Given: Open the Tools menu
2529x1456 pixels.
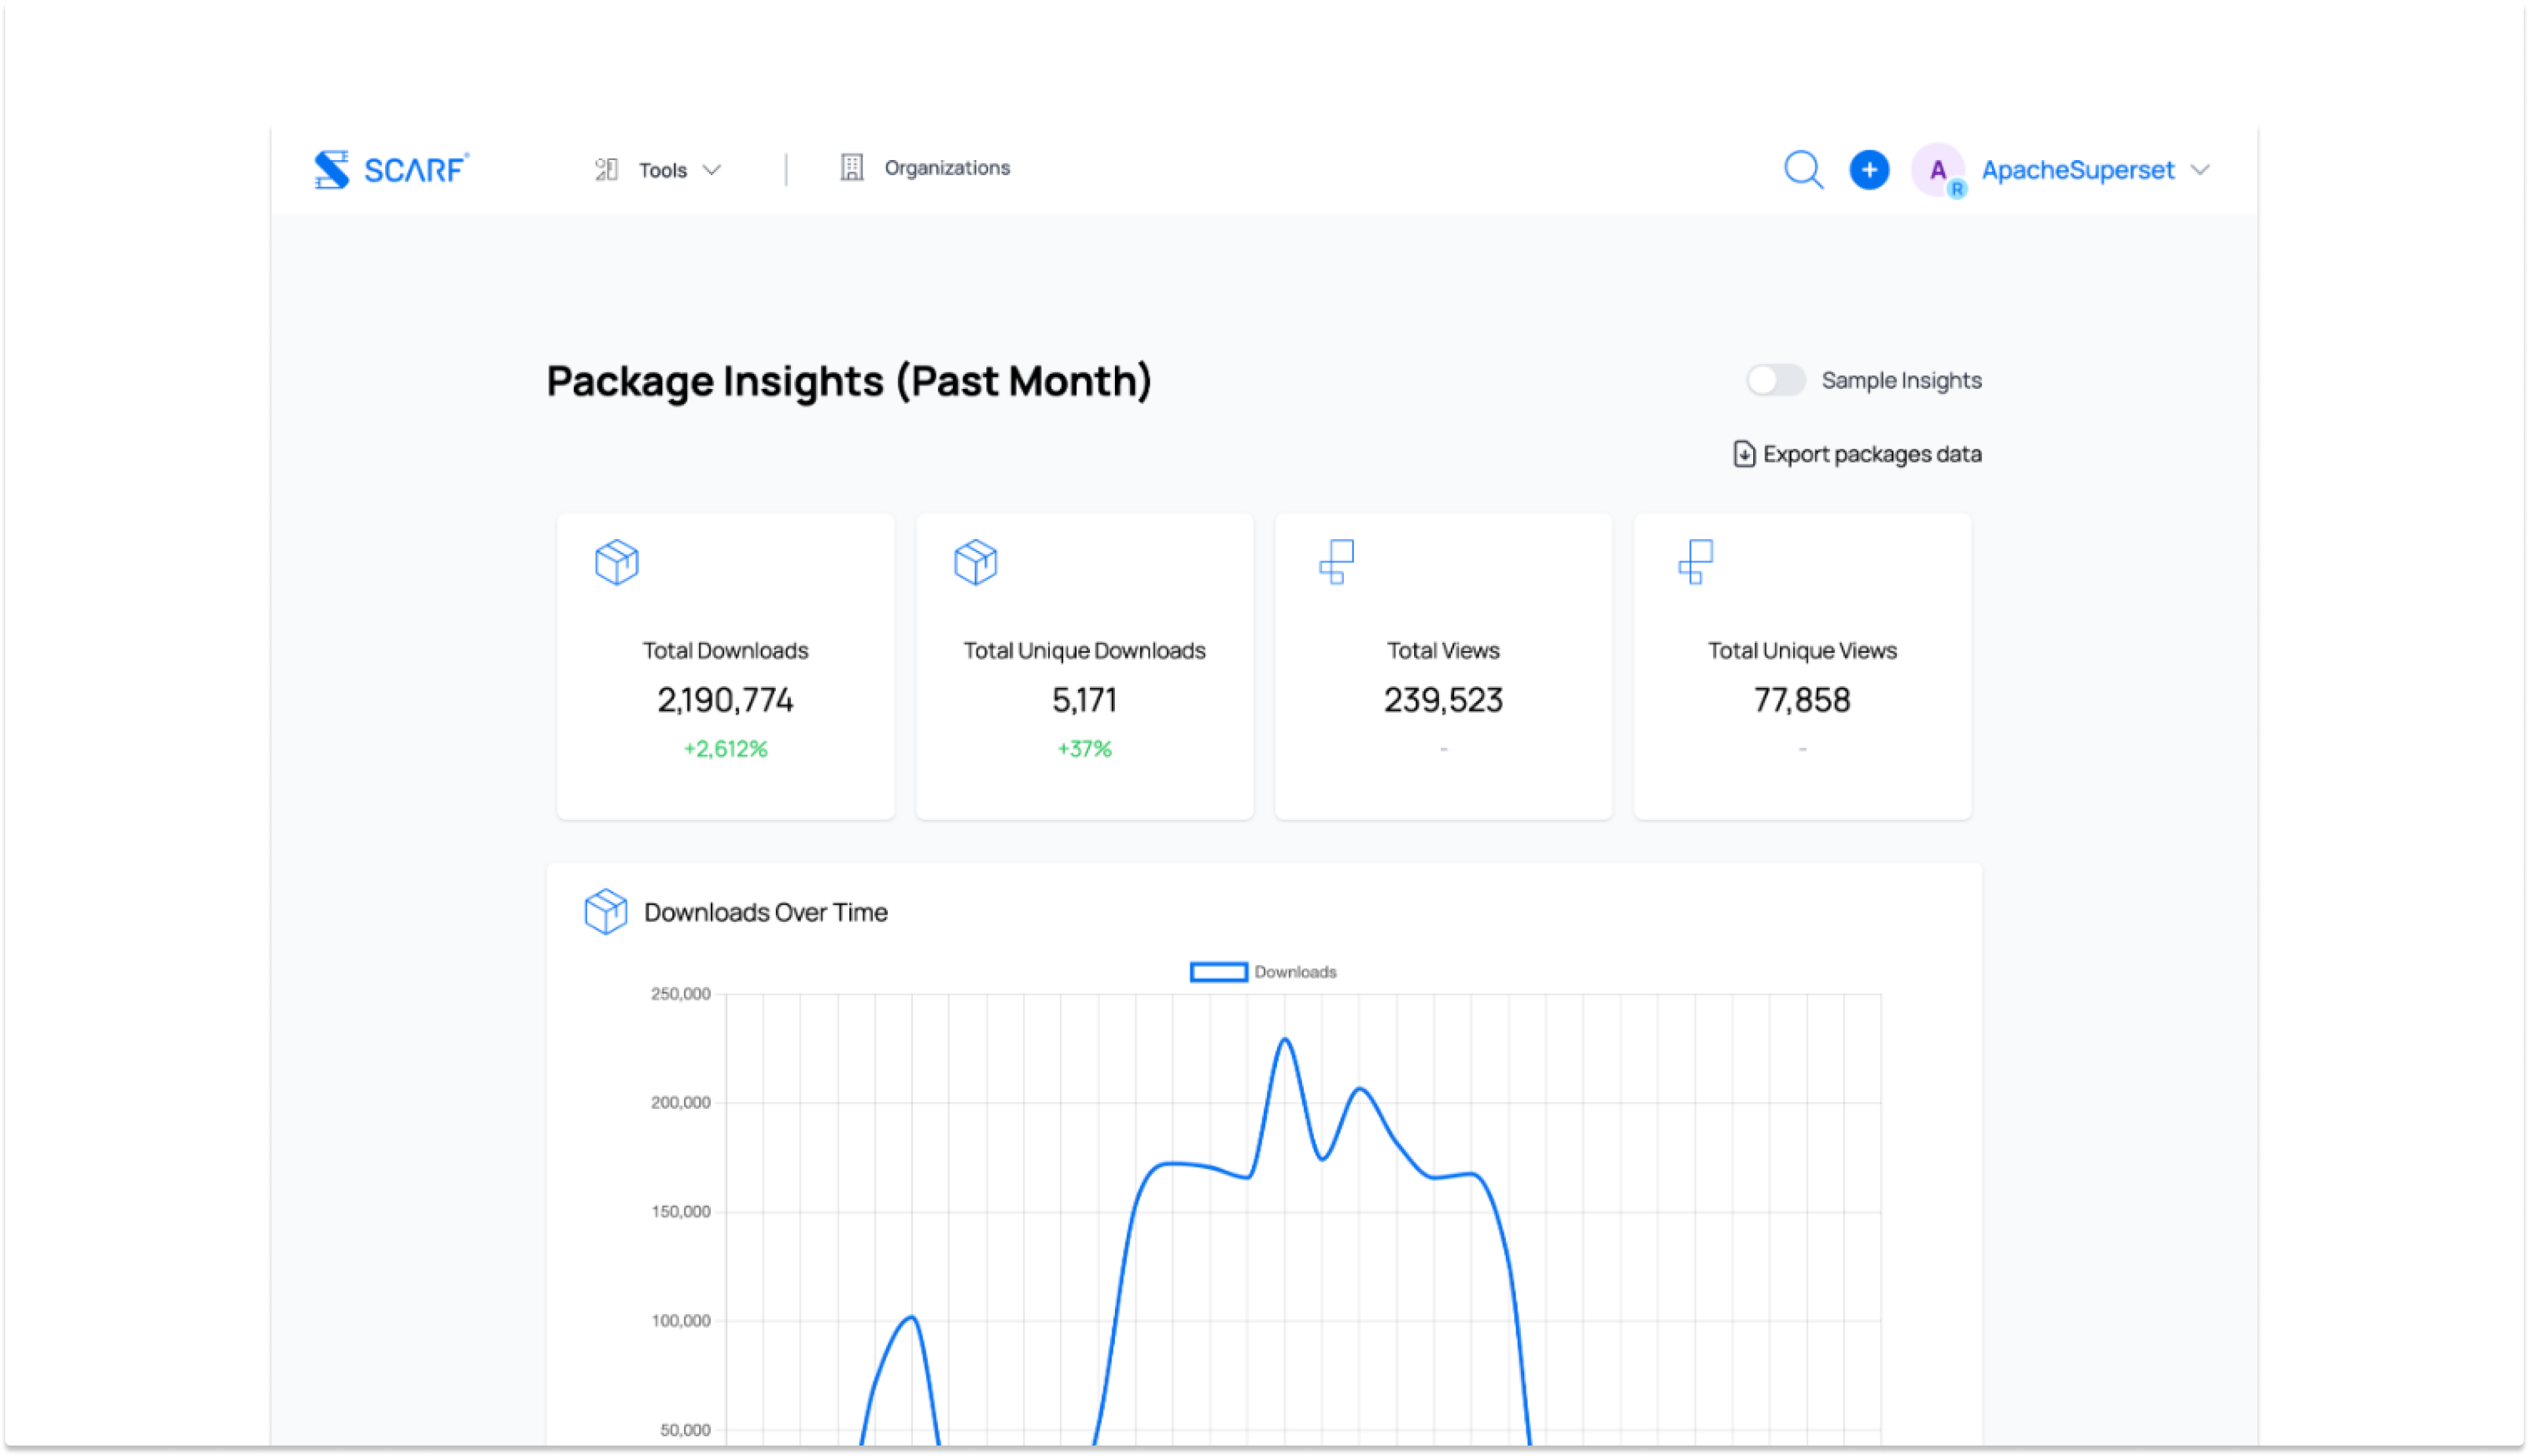Looking at the screenshot, I should [x=663, y=170].
